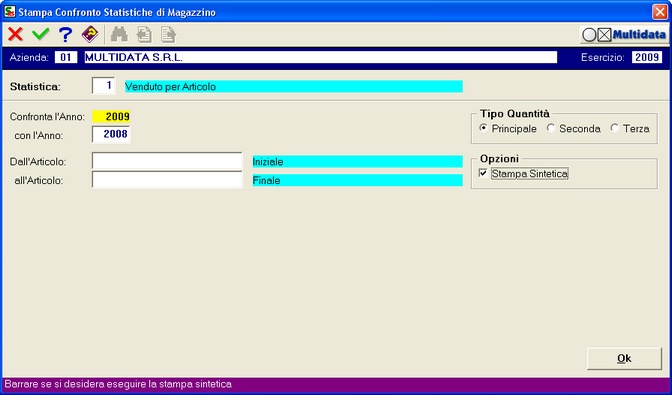Focus the Statistica number field
Screen dimensions: 672x395
103,86
